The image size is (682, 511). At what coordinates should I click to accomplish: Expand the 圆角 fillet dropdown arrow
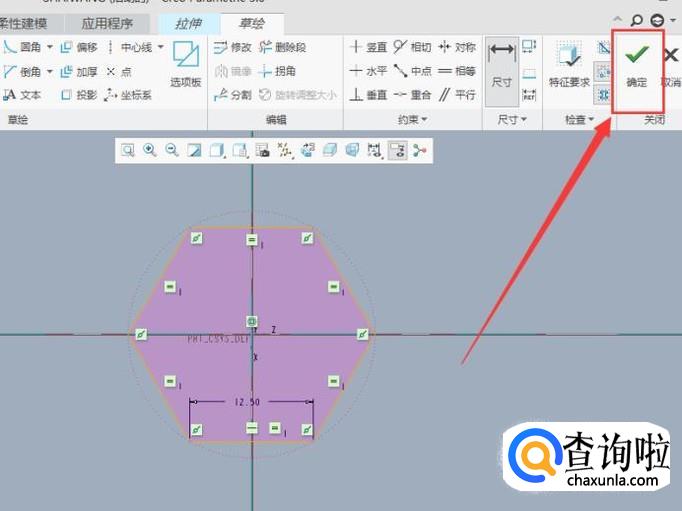tap(50, 47)
